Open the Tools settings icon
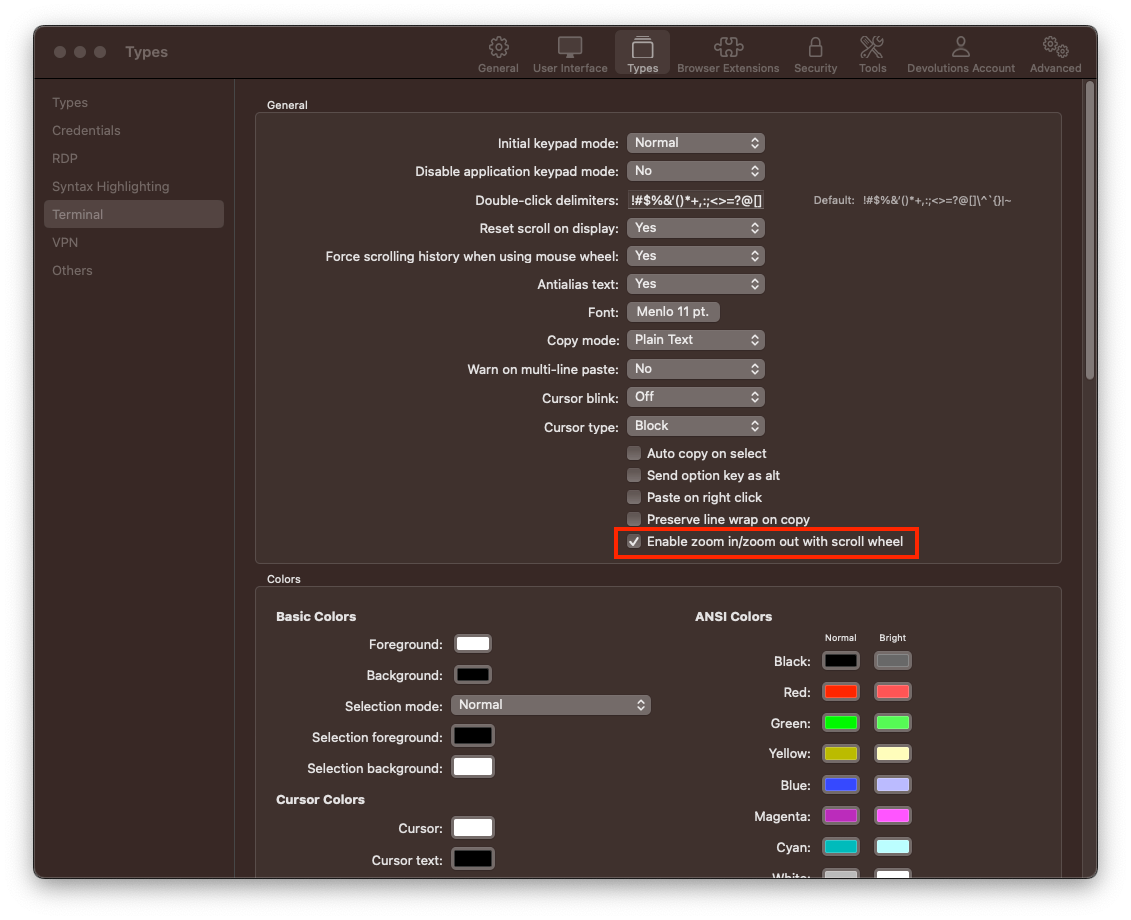This screenshot has width=1131, height=920. pyautogui.click(x=872, y=52)
